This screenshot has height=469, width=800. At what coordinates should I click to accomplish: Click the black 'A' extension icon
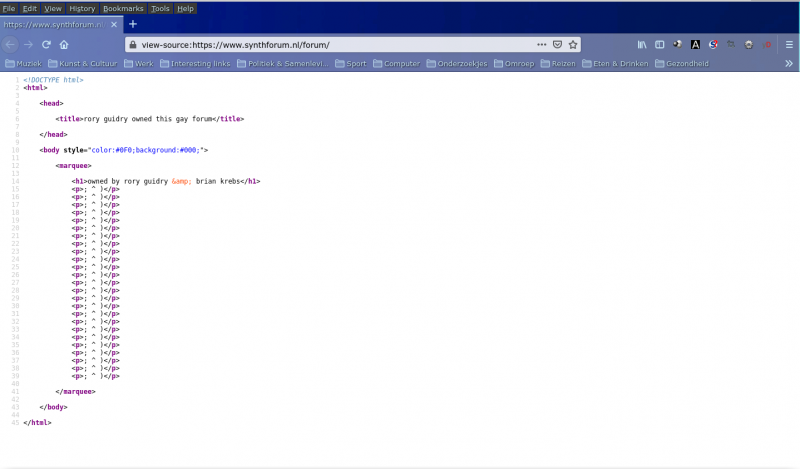tap(695, 45)
